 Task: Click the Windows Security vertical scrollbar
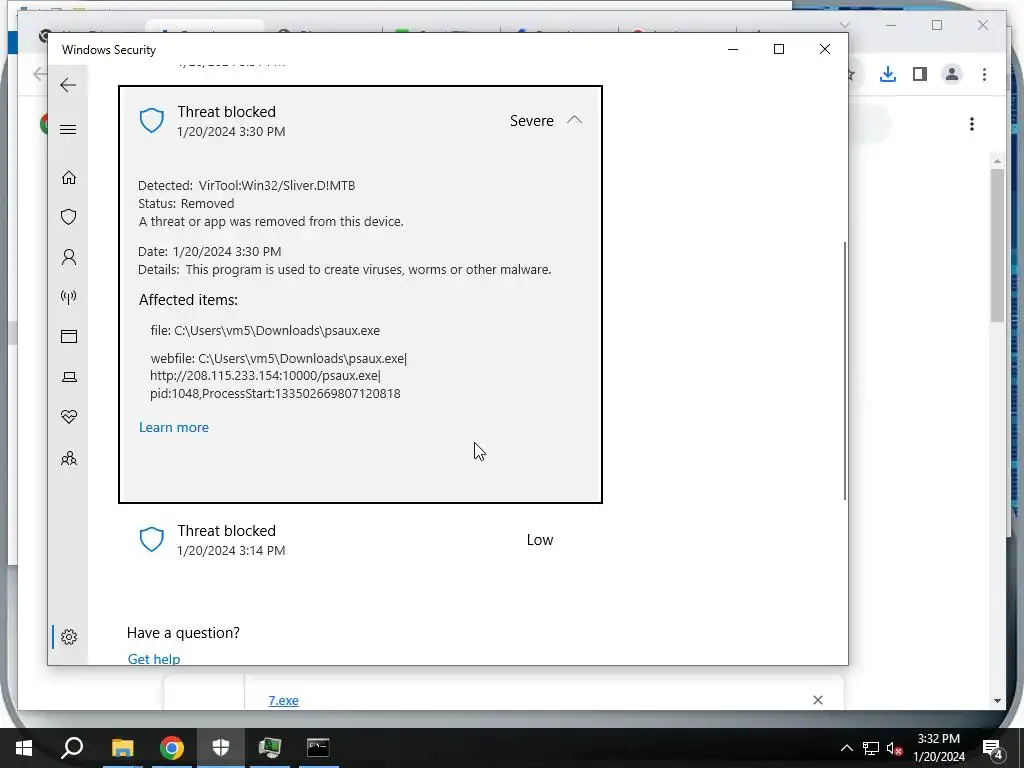click(x=845, y=370)
